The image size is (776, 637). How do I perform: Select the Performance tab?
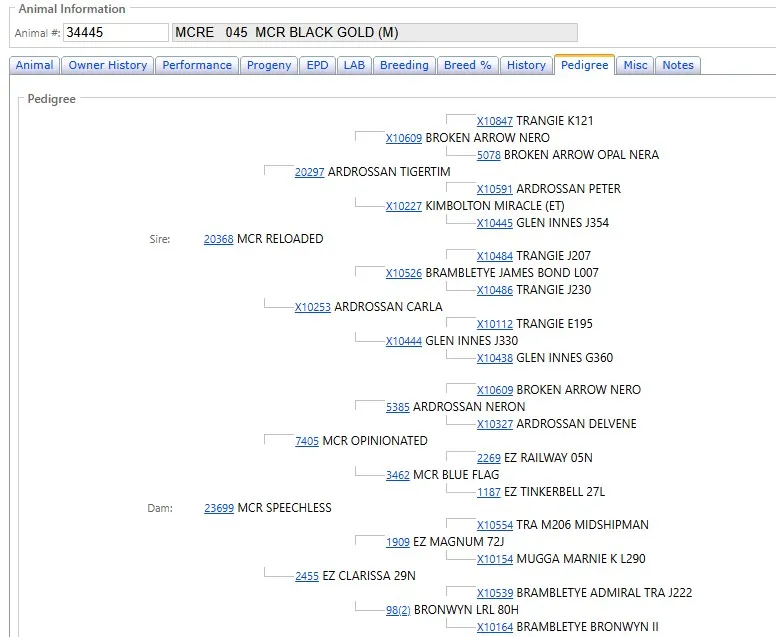[x=197, y=65]
